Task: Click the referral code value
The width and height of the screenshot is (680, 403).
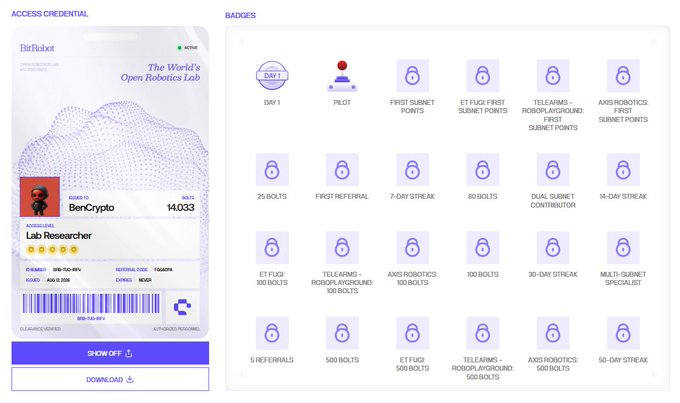Action: [163, 269]
